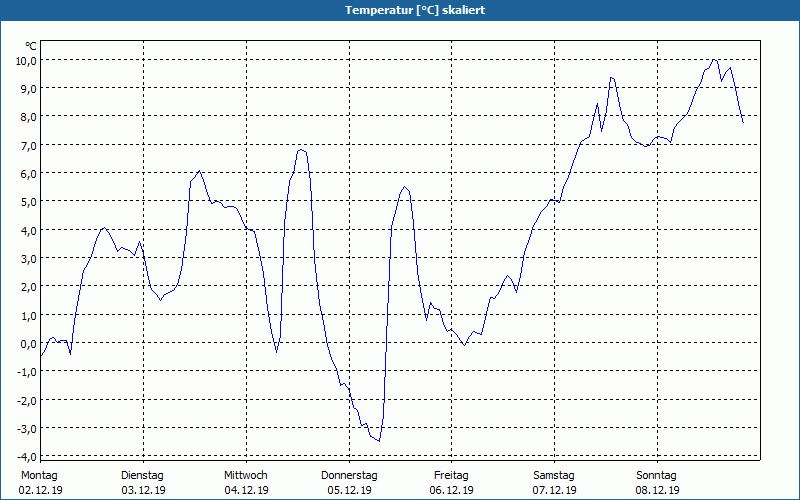This screenshot has height=500, width=800.
Task: Click the date 08.12.19
Action: click(x=658, y=490)
